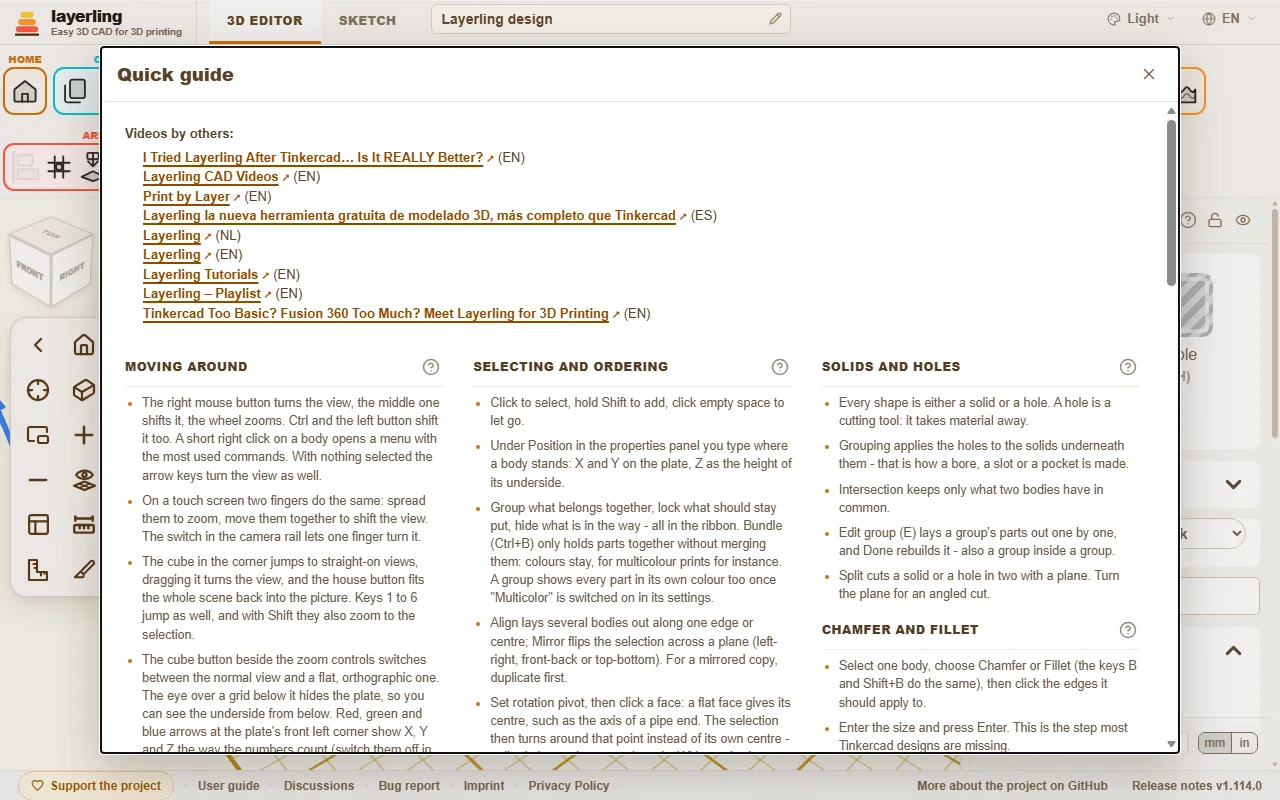Open the Layerling CAD Videos link

pyautogui.click(x=211, y=177)
